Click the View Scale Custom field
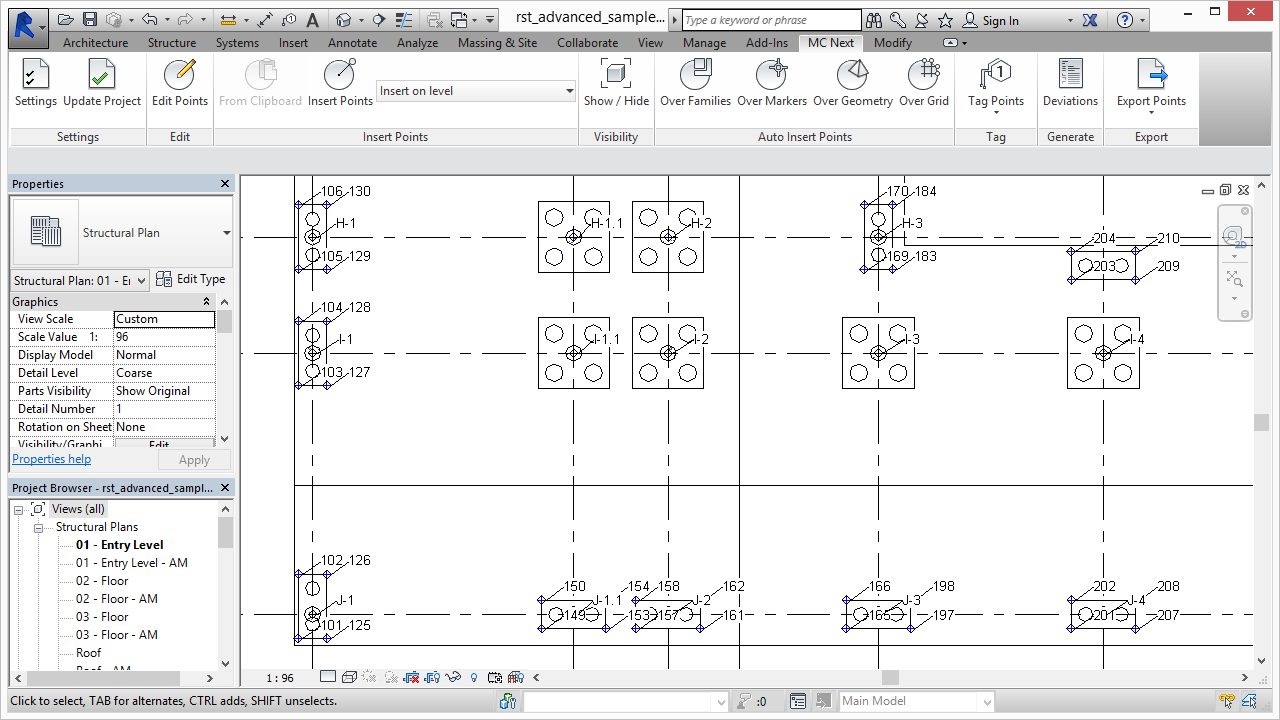The image size is (1280, 720). click(x=164, y=319)
